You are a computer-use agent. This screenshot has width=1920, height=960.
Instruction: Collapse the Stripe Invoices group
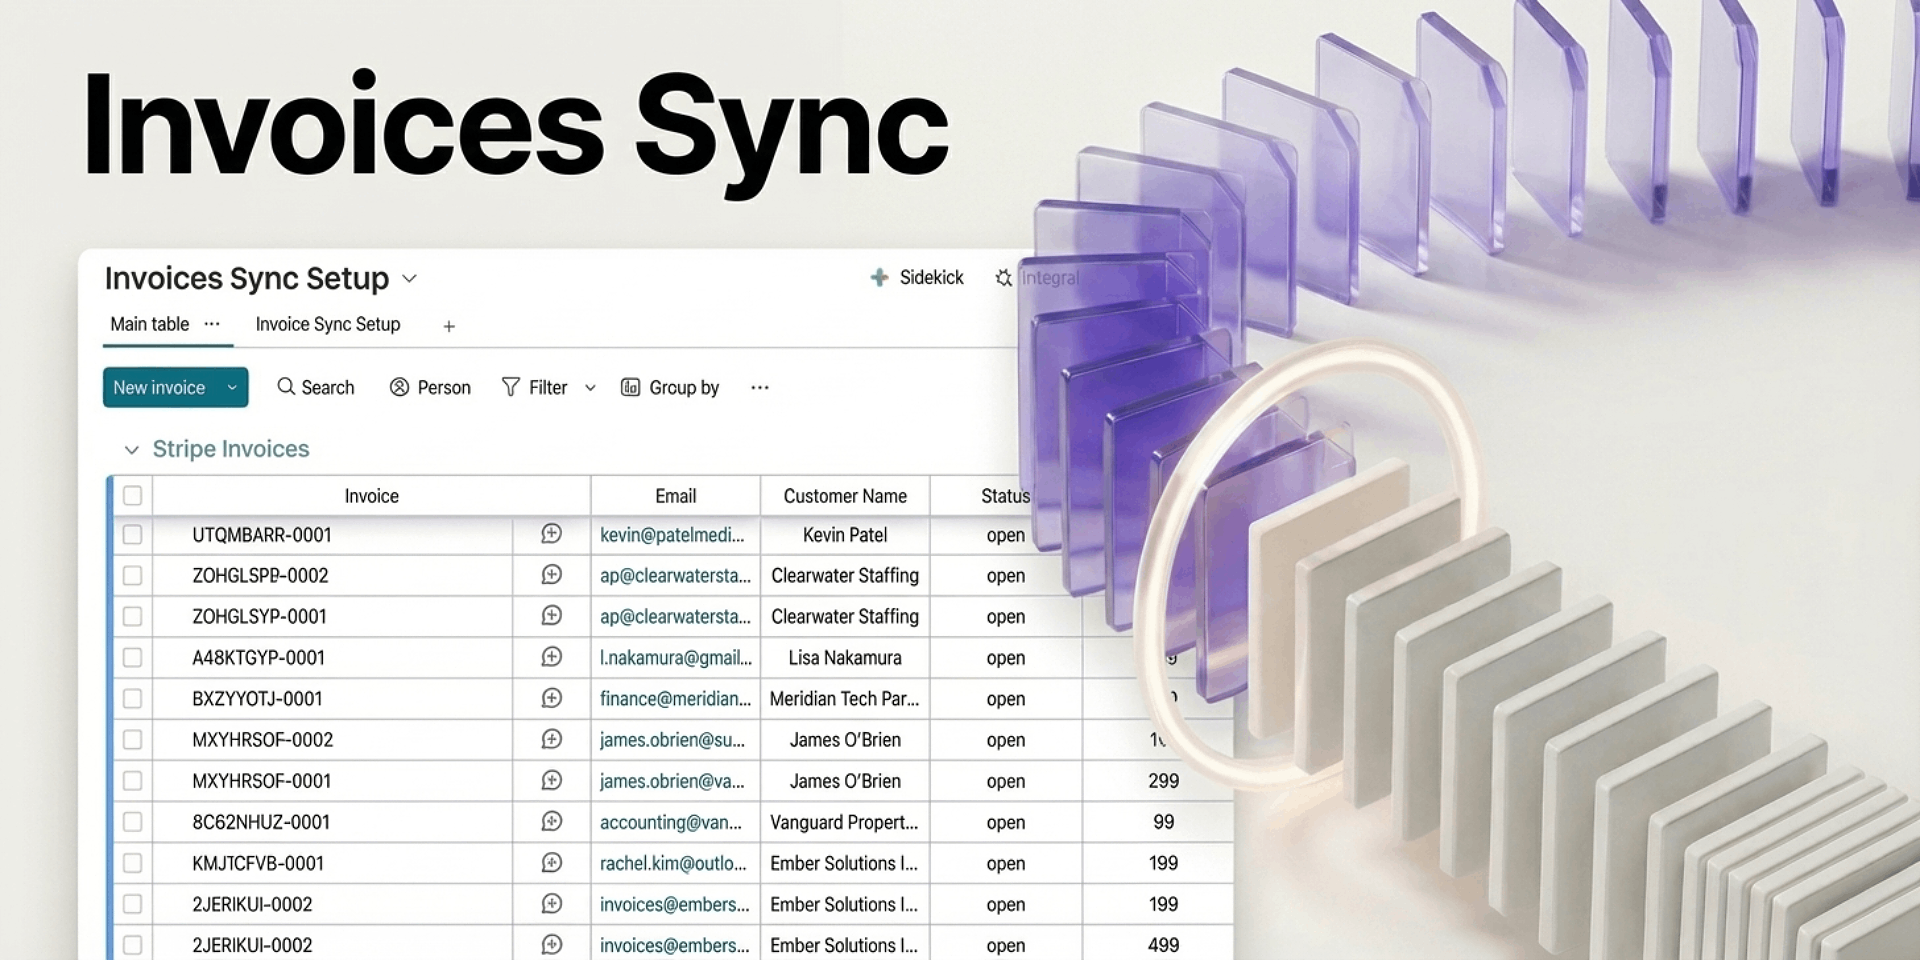click(x=131, y=450)
